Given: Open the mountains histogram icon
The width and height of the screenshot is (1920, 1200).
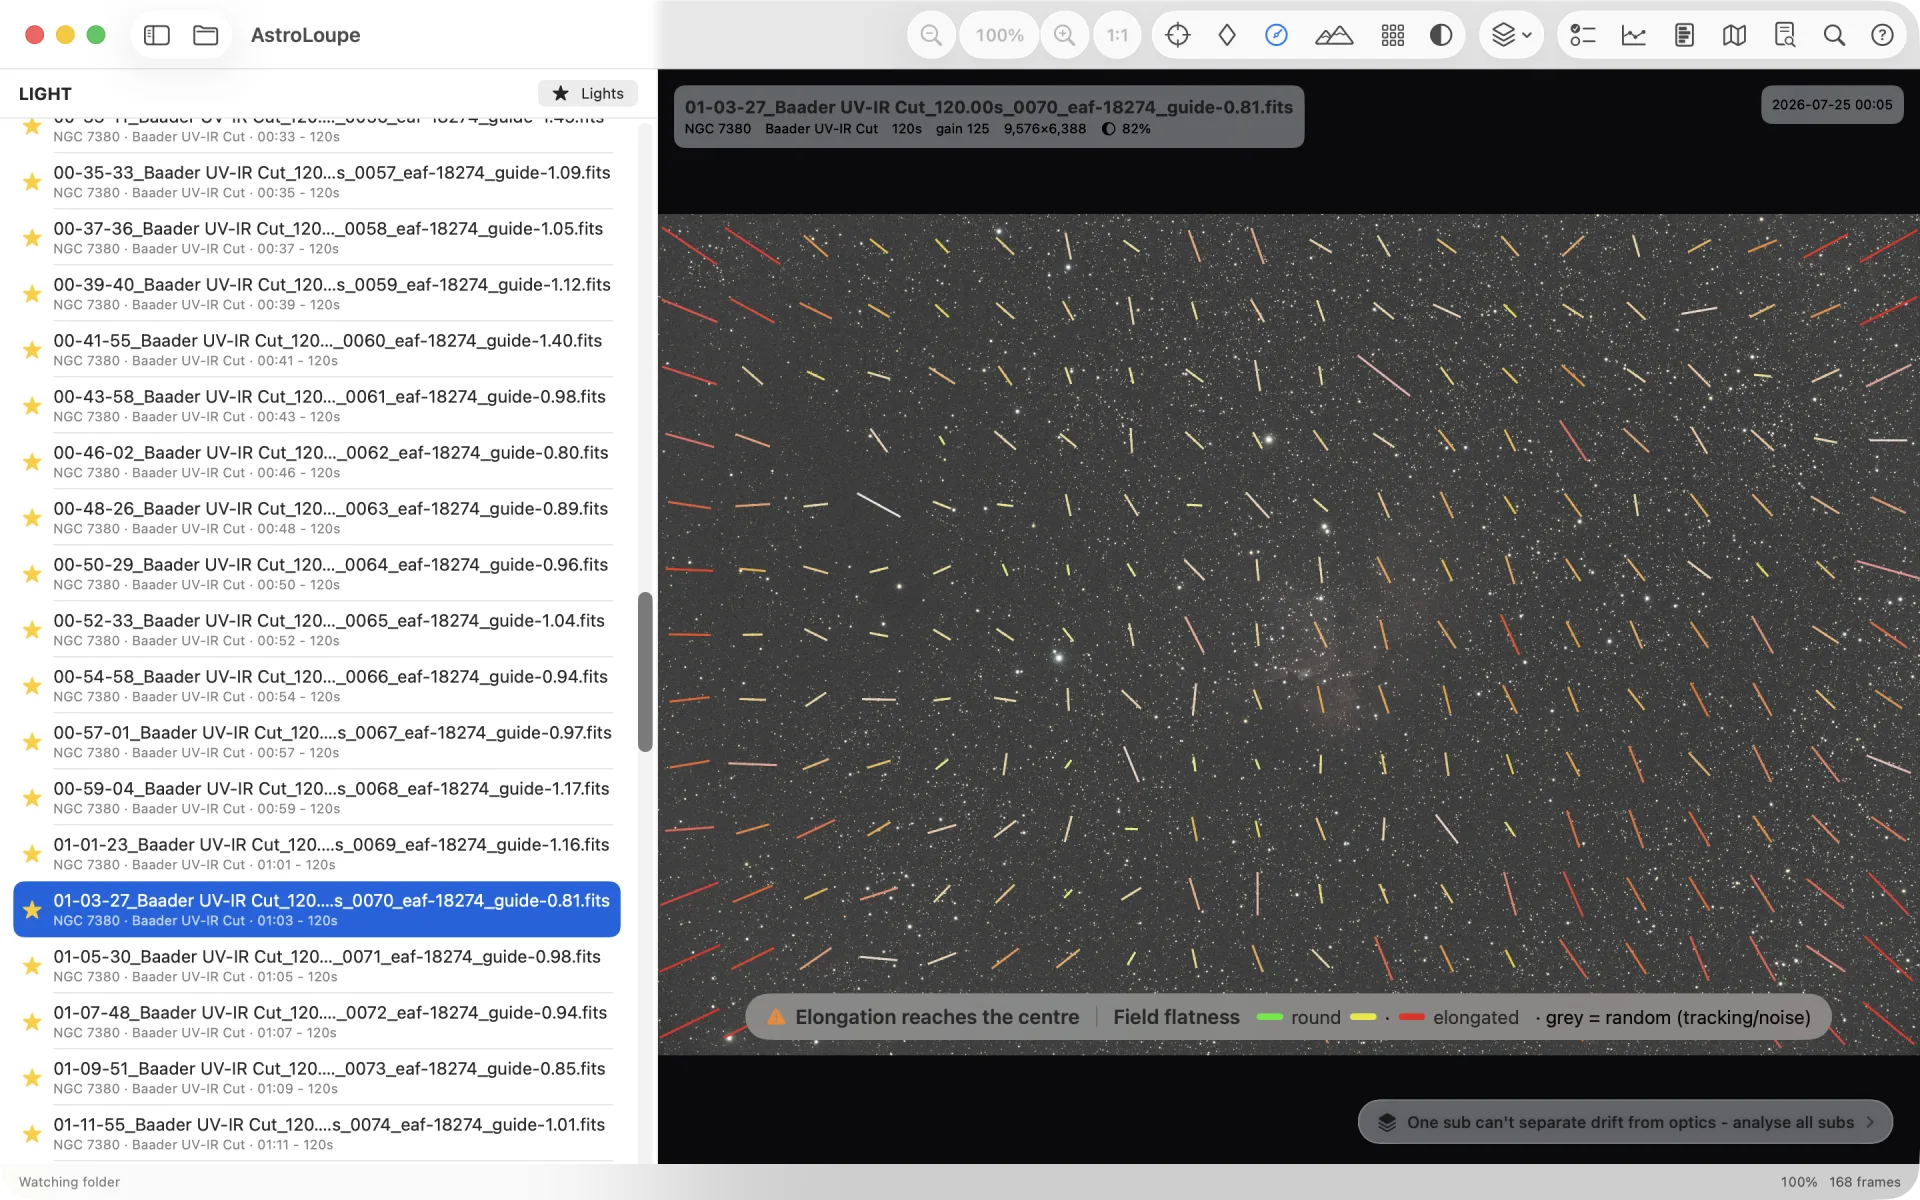Looking at the screenshot, I should 1334,35.
